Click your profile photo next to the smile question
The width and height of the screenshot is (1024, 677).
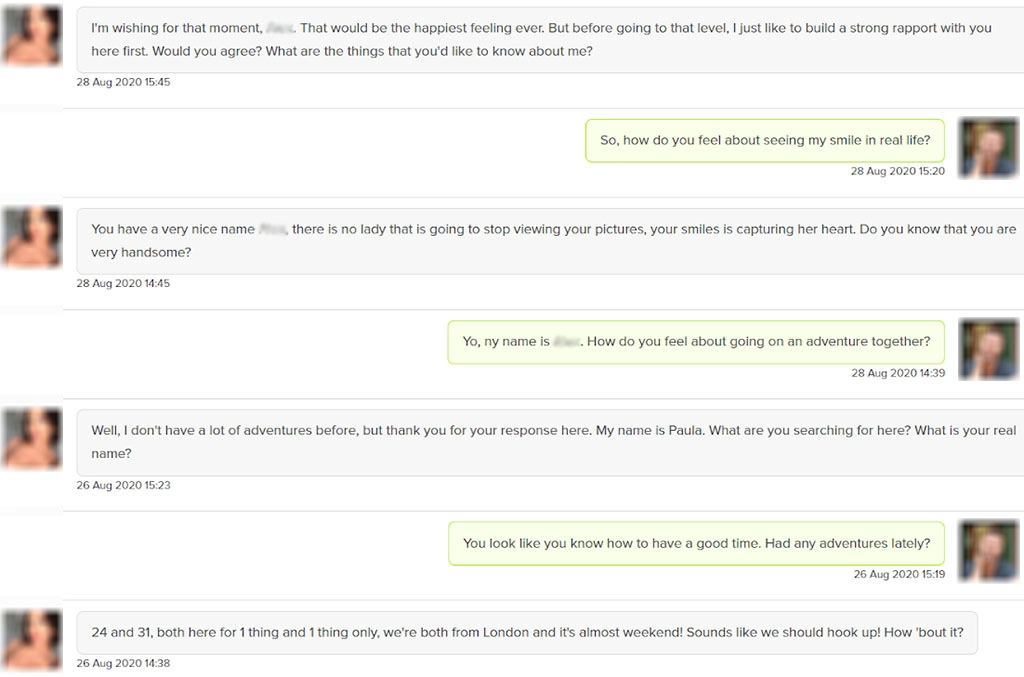click(x=988, y=148)
